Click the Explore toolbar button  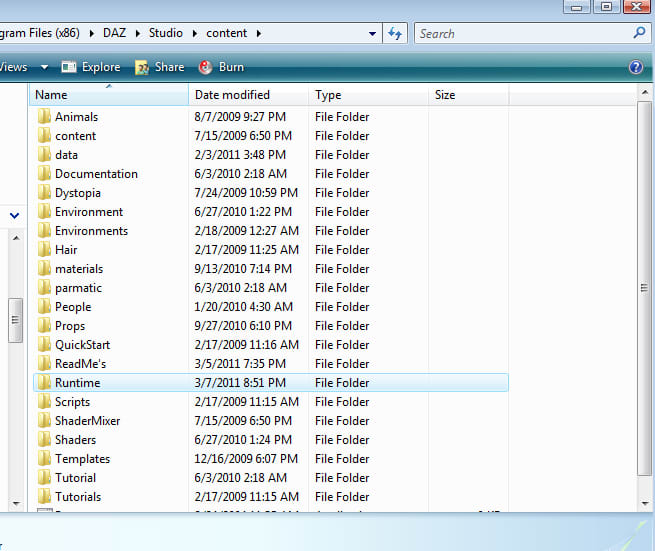[x=91, y=67]
